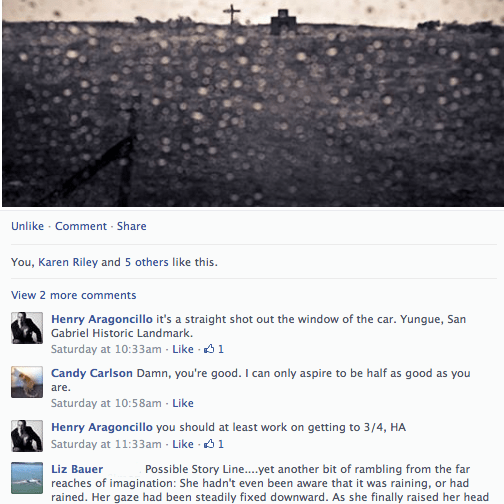The image size is (504, 504).
Task: Like Candy Carlson's comment
Action: pos(183,403)
